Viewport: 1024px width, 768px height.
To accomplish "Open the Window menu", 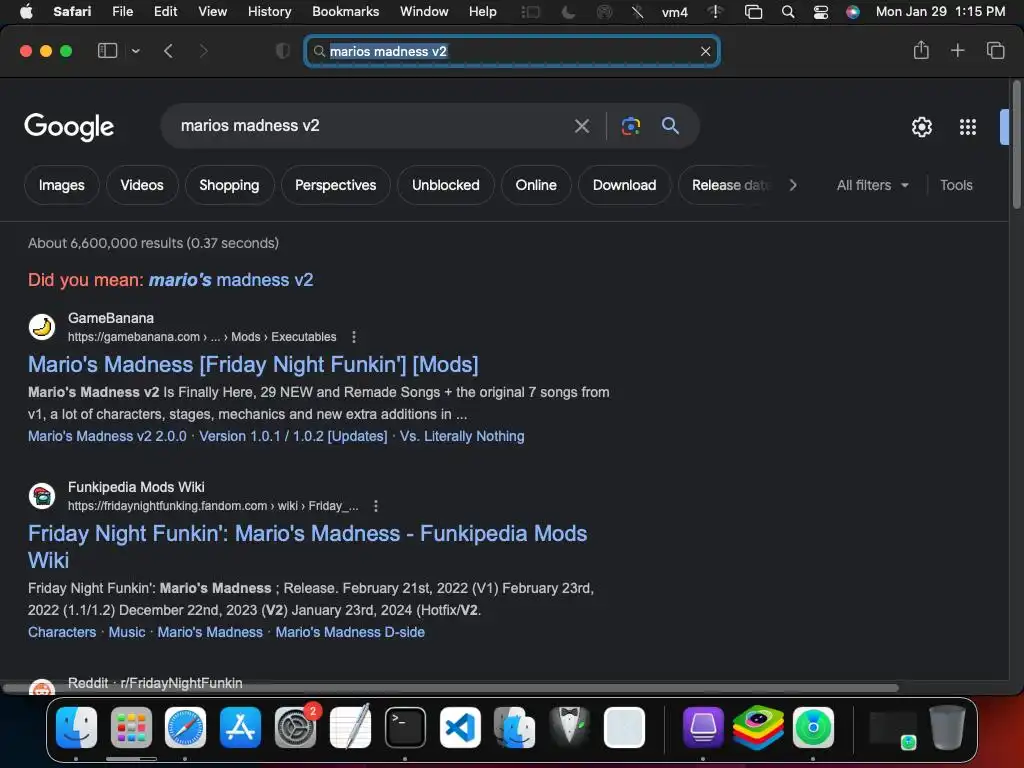I will point(424,12).
